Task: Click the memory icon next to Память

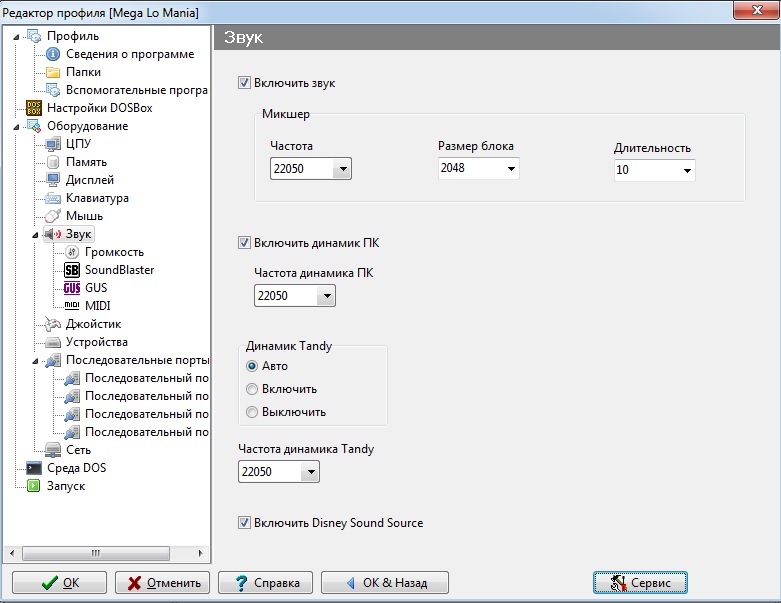Action: pyautogui.click(x=53, y=162)
